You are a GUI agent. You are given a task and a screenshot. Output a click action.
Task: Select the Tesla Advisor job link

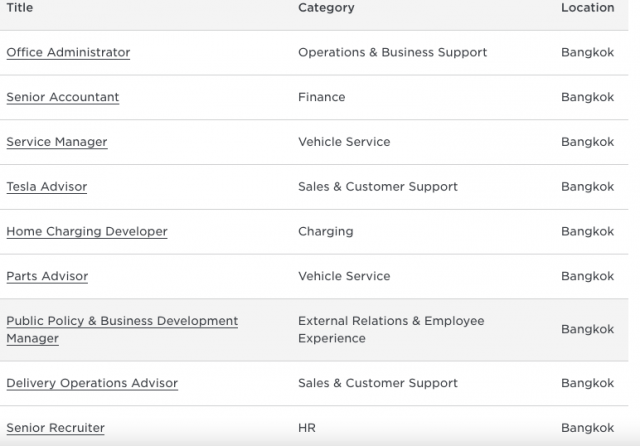tap(47, 187)
